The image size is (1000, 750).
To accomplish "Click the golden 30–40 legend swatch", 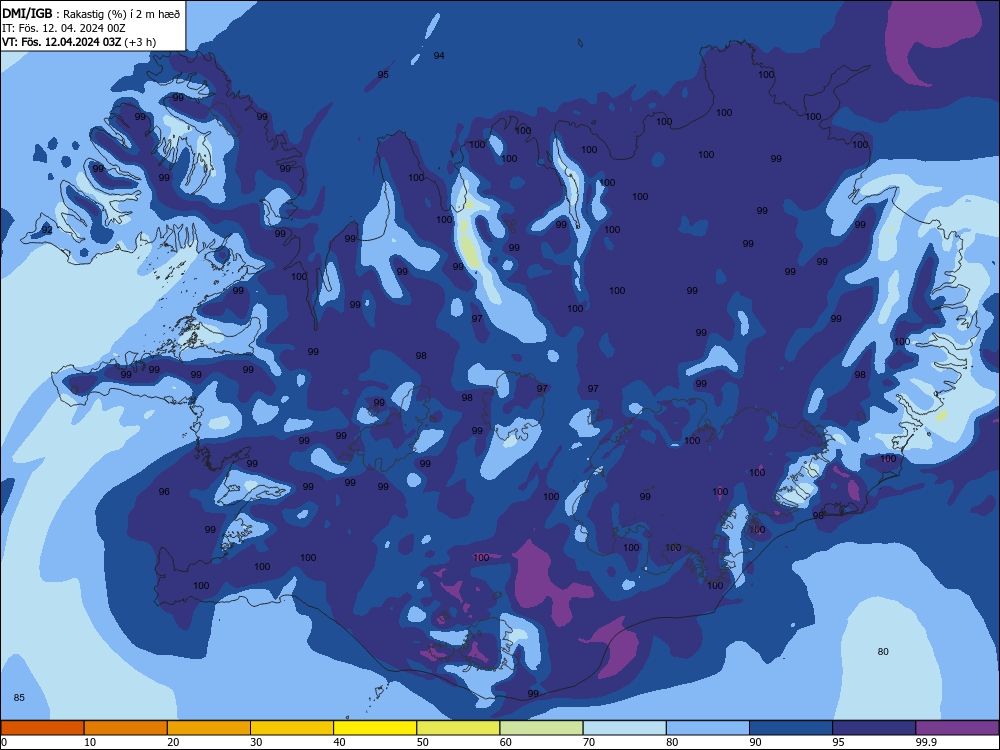I will click(x=292, y=728).
